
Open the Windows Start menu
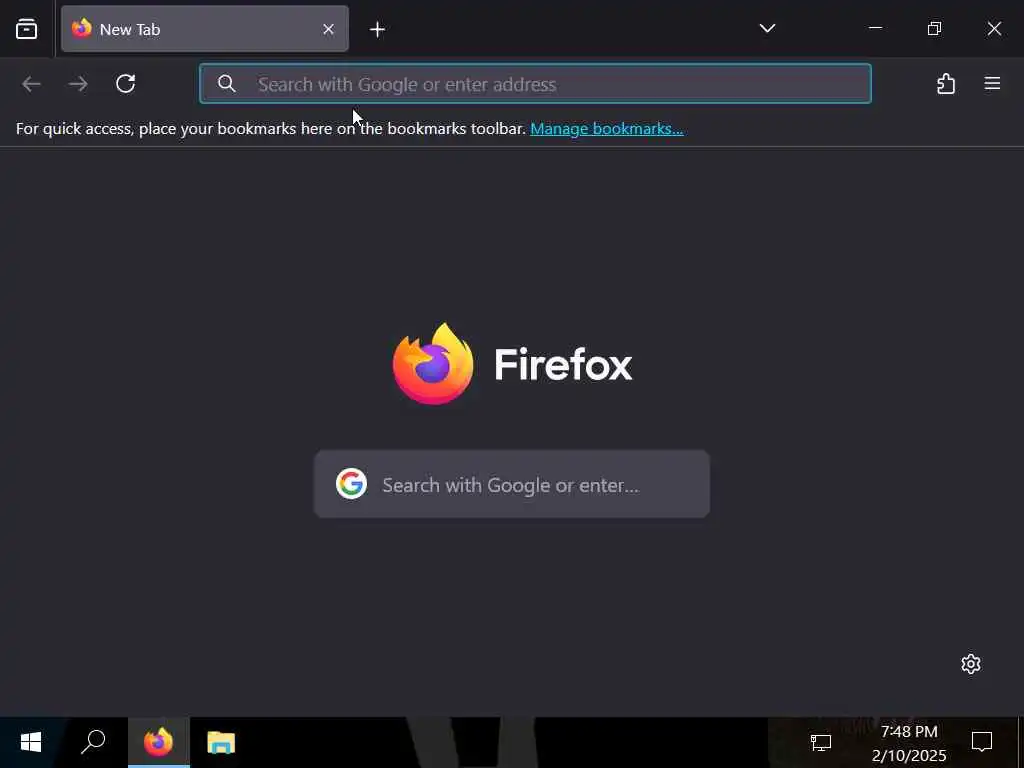click(31, 742)
